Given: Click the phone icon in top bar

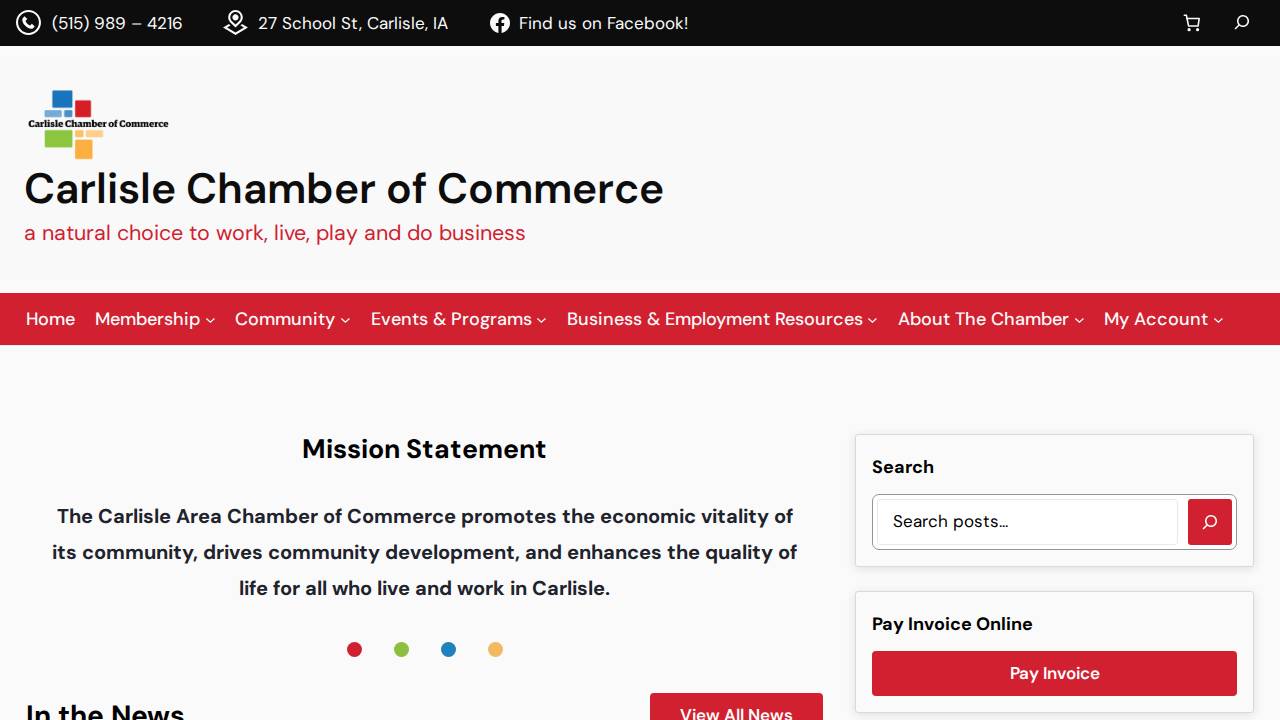Looking at the screenshot, I should click(28, 23).
